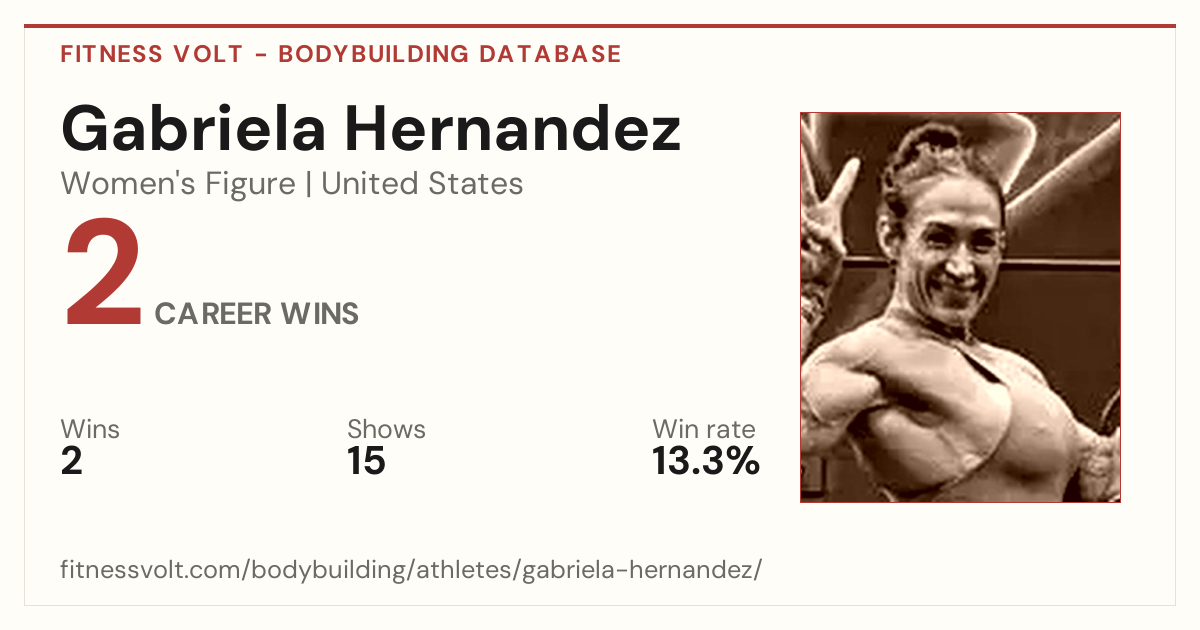Open the fitnessvolt.com athlete profile URL

pyautogui.click(x=411, y=570)
